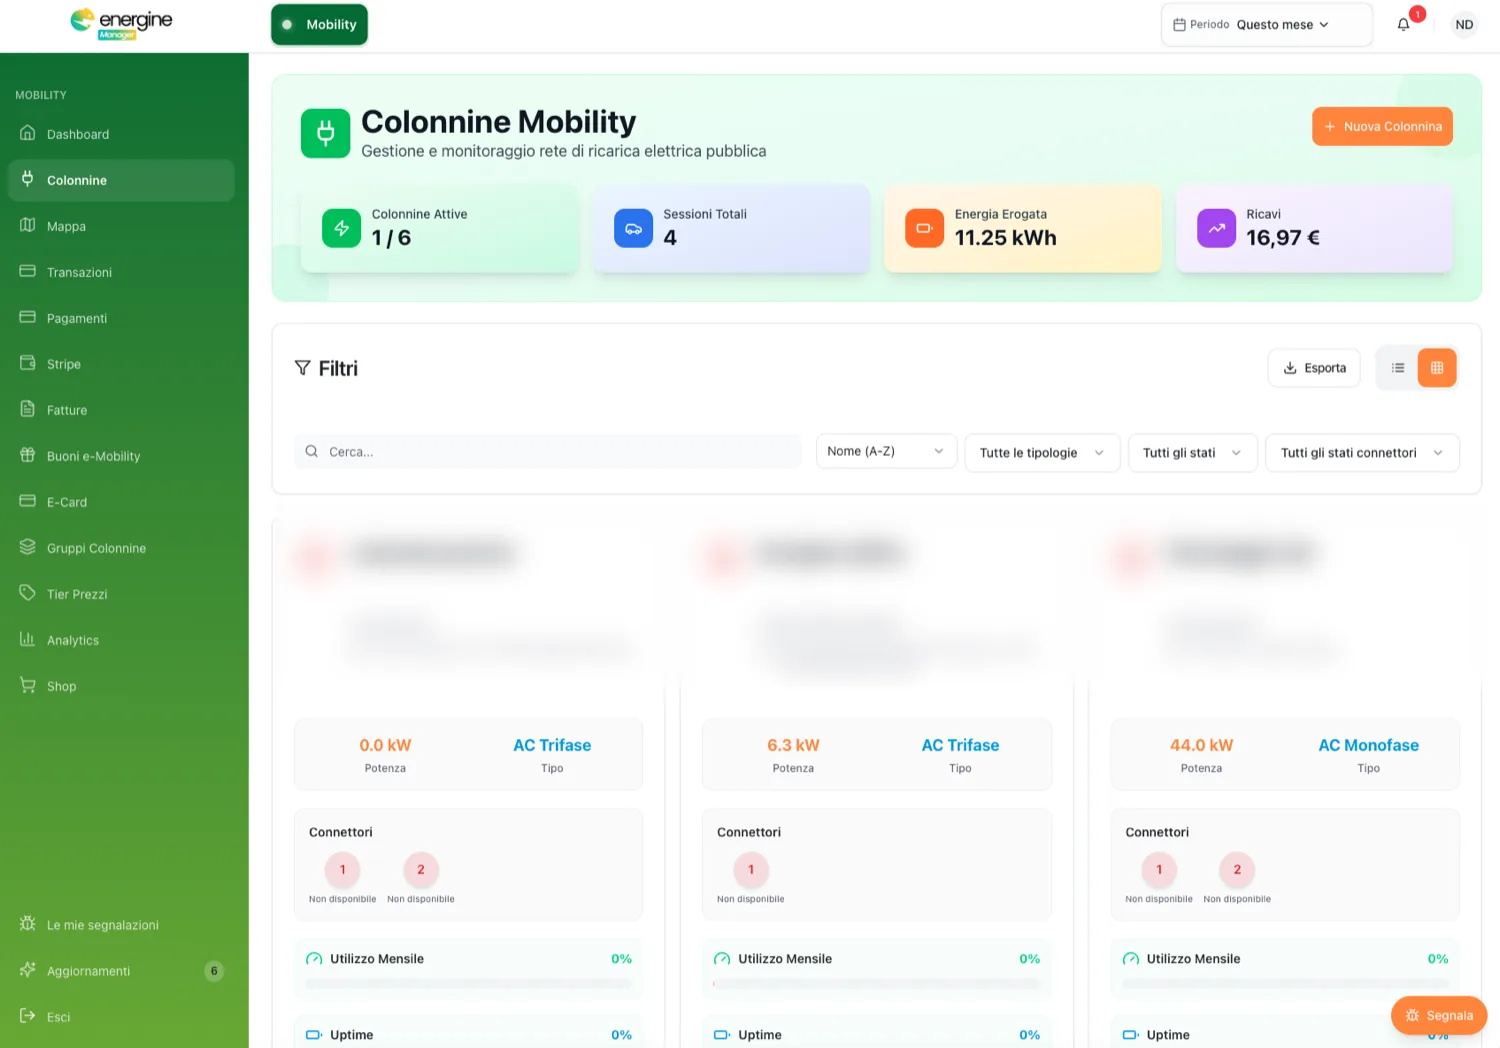Click the Buoni e-Mobility gift icon
Image resolution: width=1500 pixels, height=1048 pixels.
click(28, 455)
